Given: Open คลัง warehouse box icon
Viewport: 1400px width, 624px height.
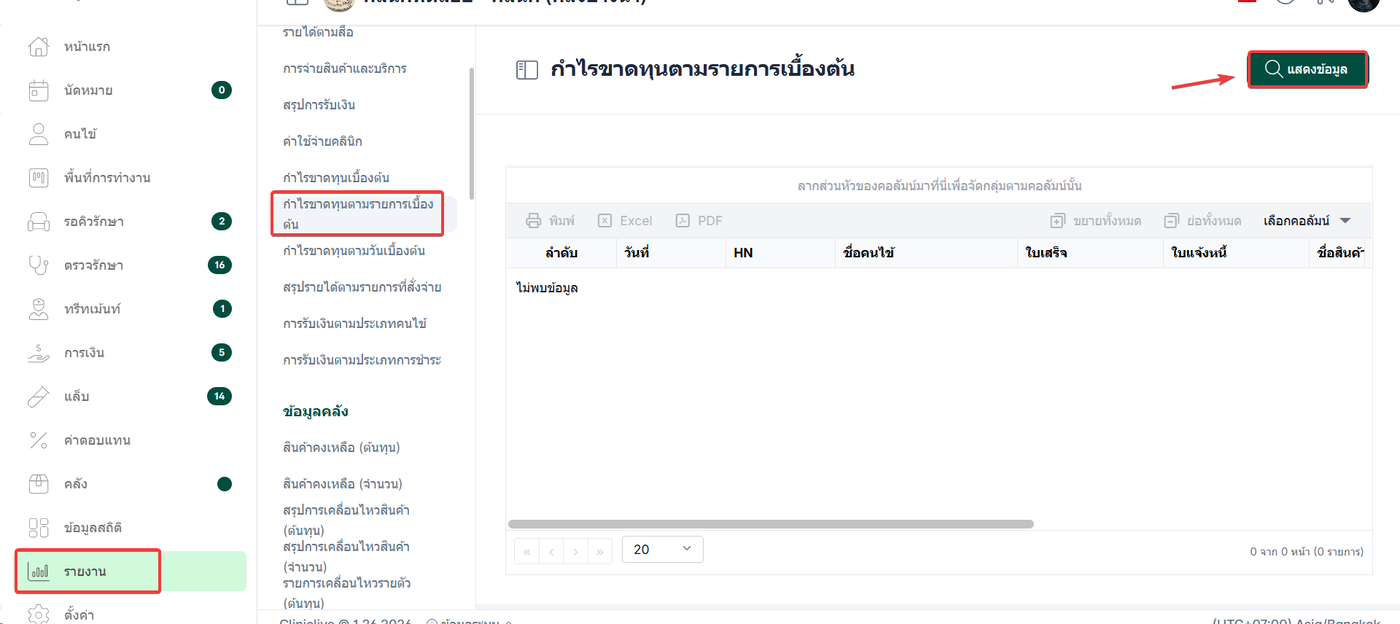Looking at the screenshot, I should click(x=38, y=484).
